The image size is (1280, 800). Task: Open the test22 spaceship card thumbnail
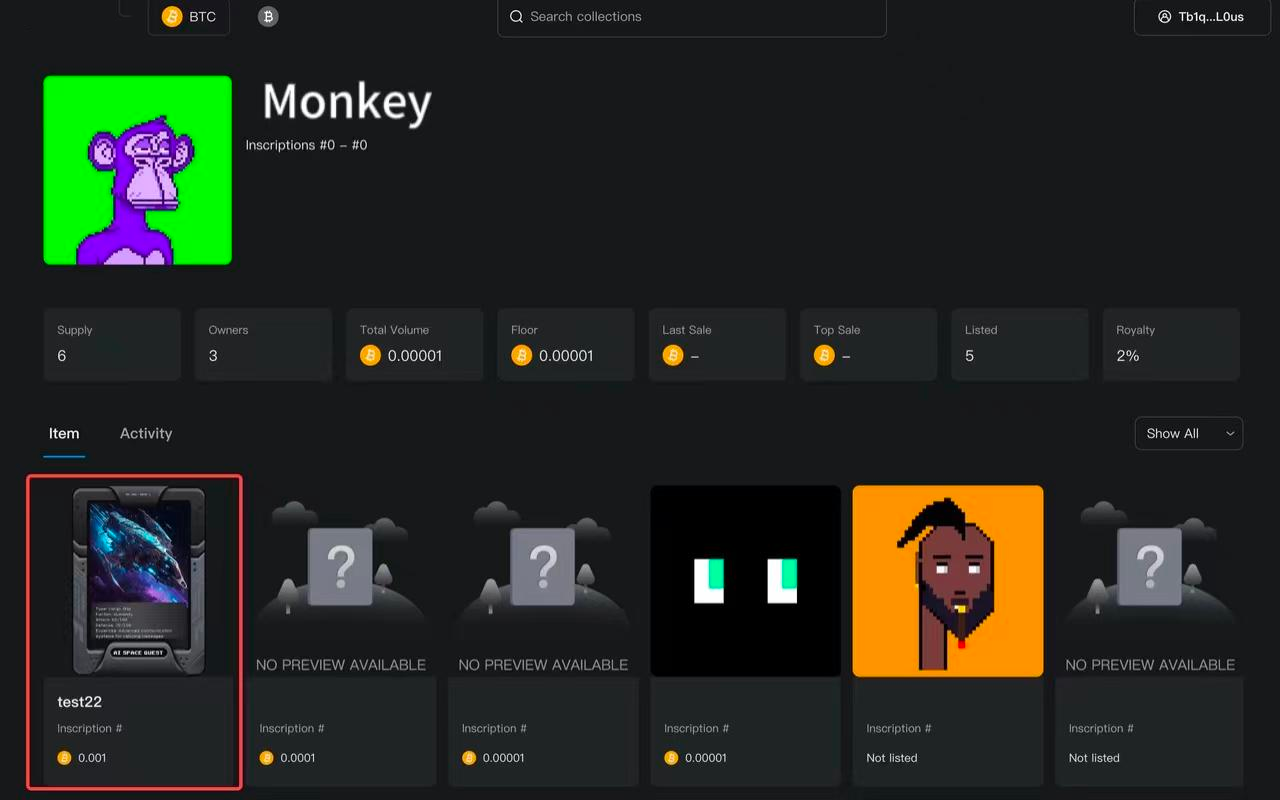pyautogui.click(x=139, y=580)
